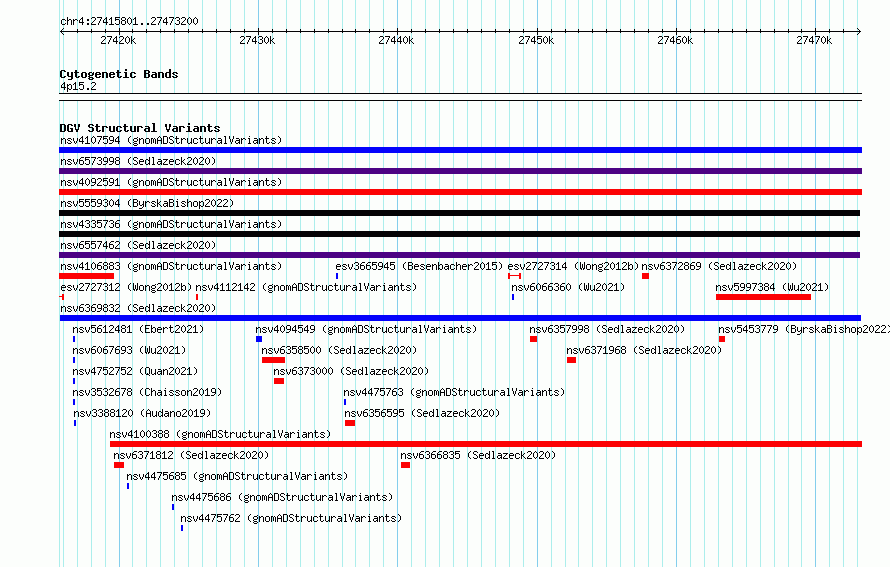Click the long red nsv4100388 bar
Image resolution: width=890 pixels, height=567 pixels.
pos(486,444)
